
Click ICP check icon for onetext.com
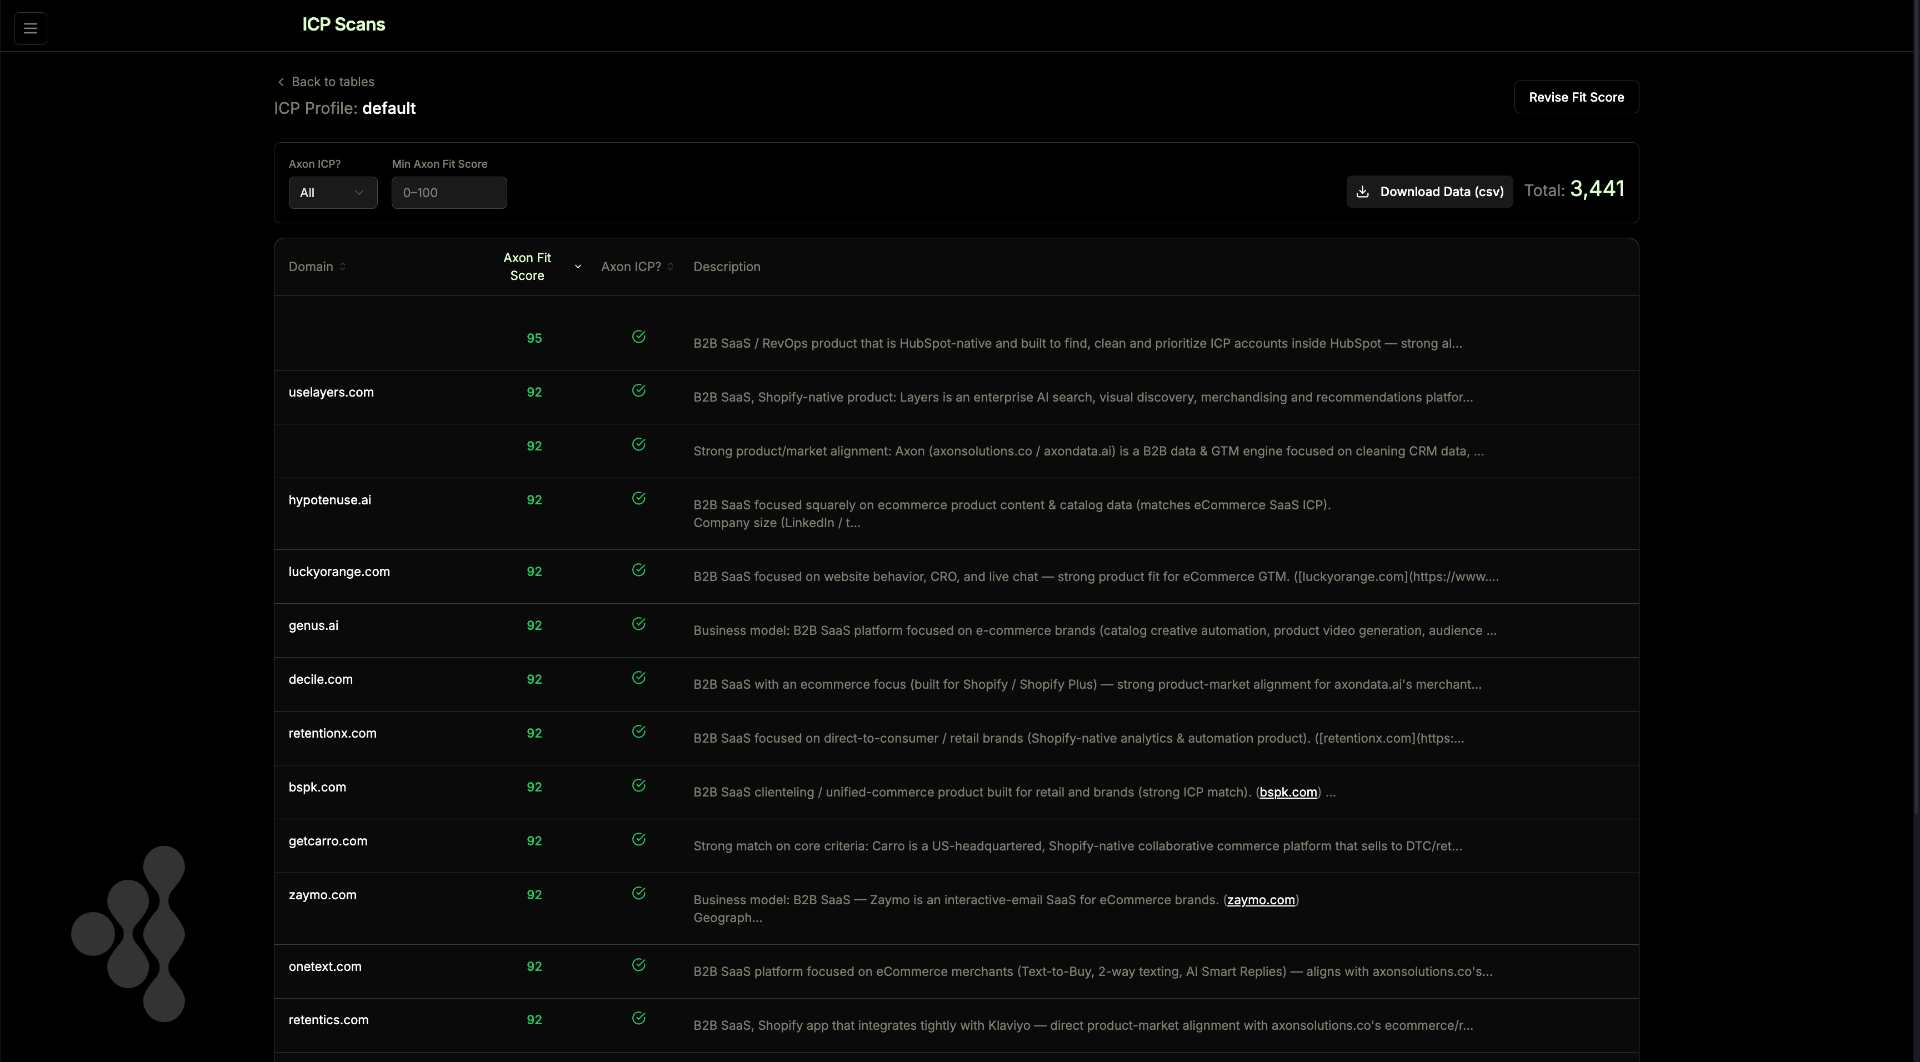click(639, 965)
